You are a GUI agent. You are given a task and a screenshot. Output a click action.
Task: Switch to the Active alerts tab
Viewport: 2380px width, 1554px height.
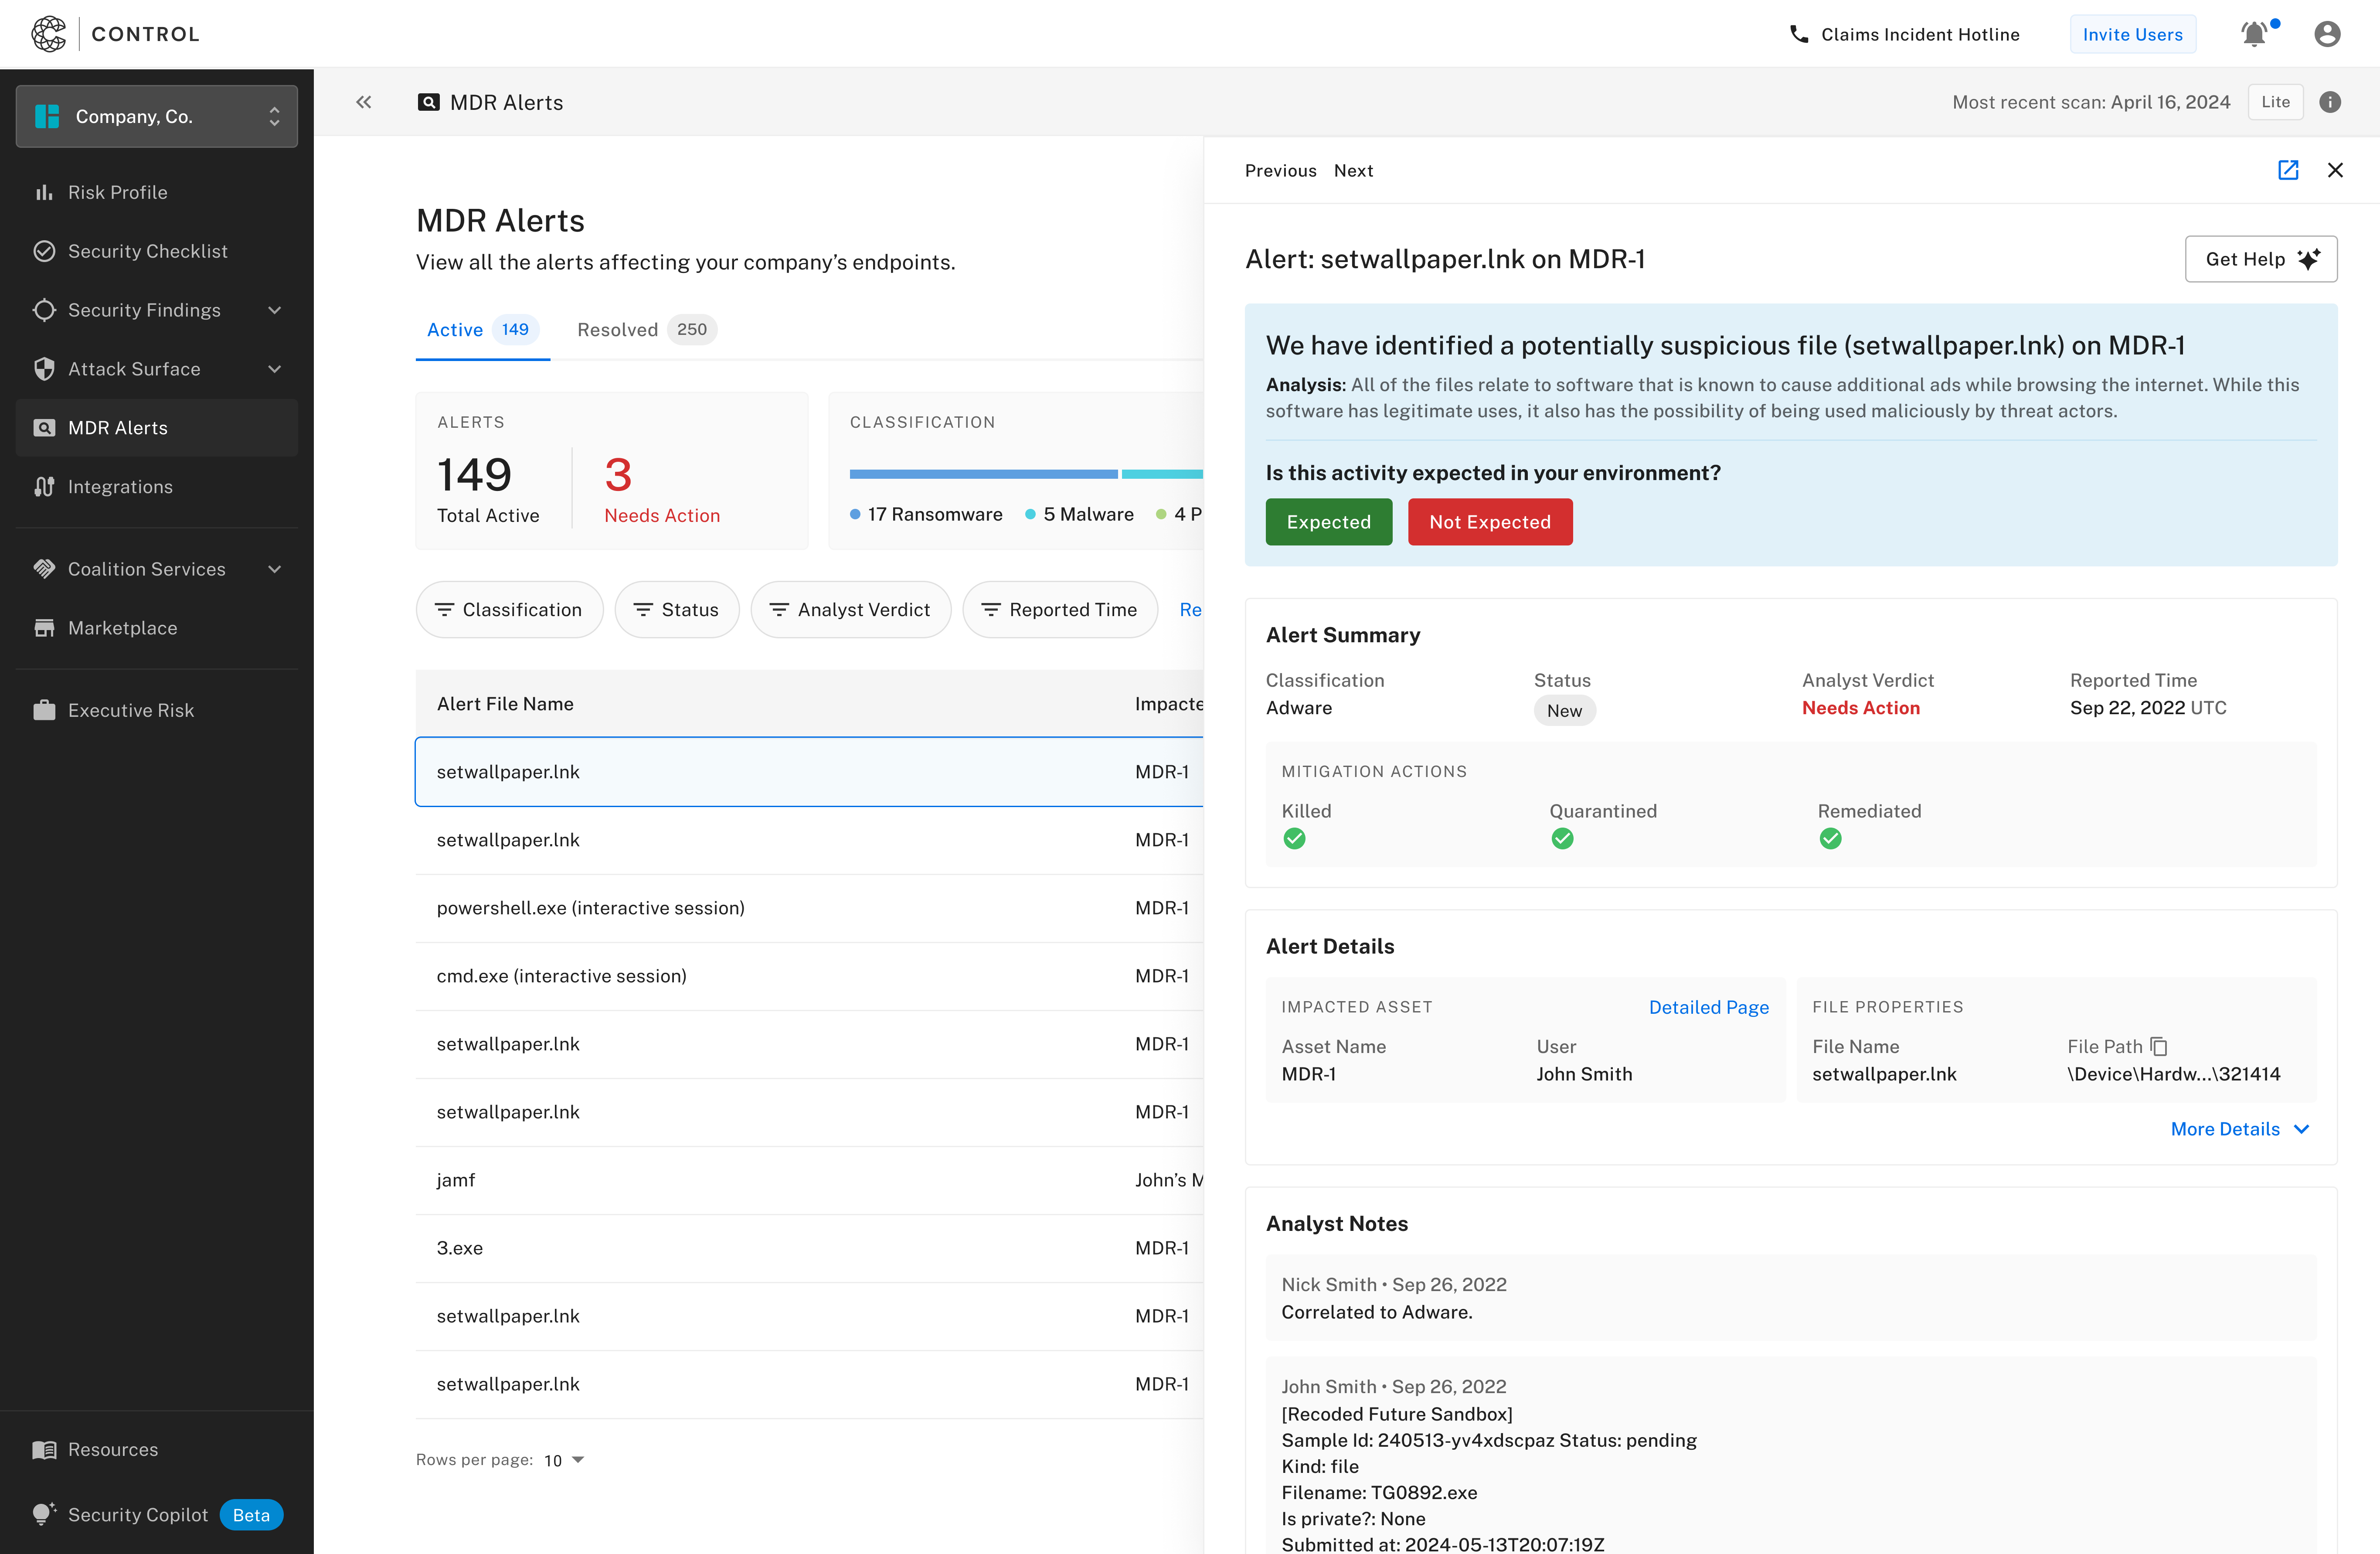(x=483, y=330)
